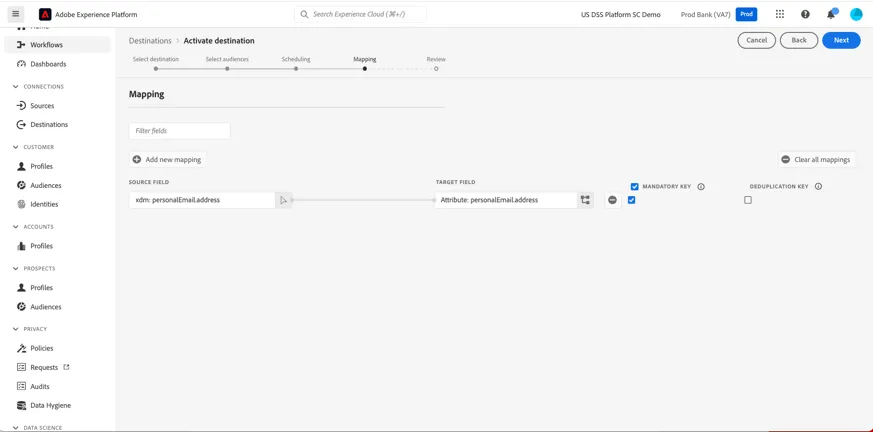Collapse the Privacy section
873x432 pixels.
[x=15, y=329]
